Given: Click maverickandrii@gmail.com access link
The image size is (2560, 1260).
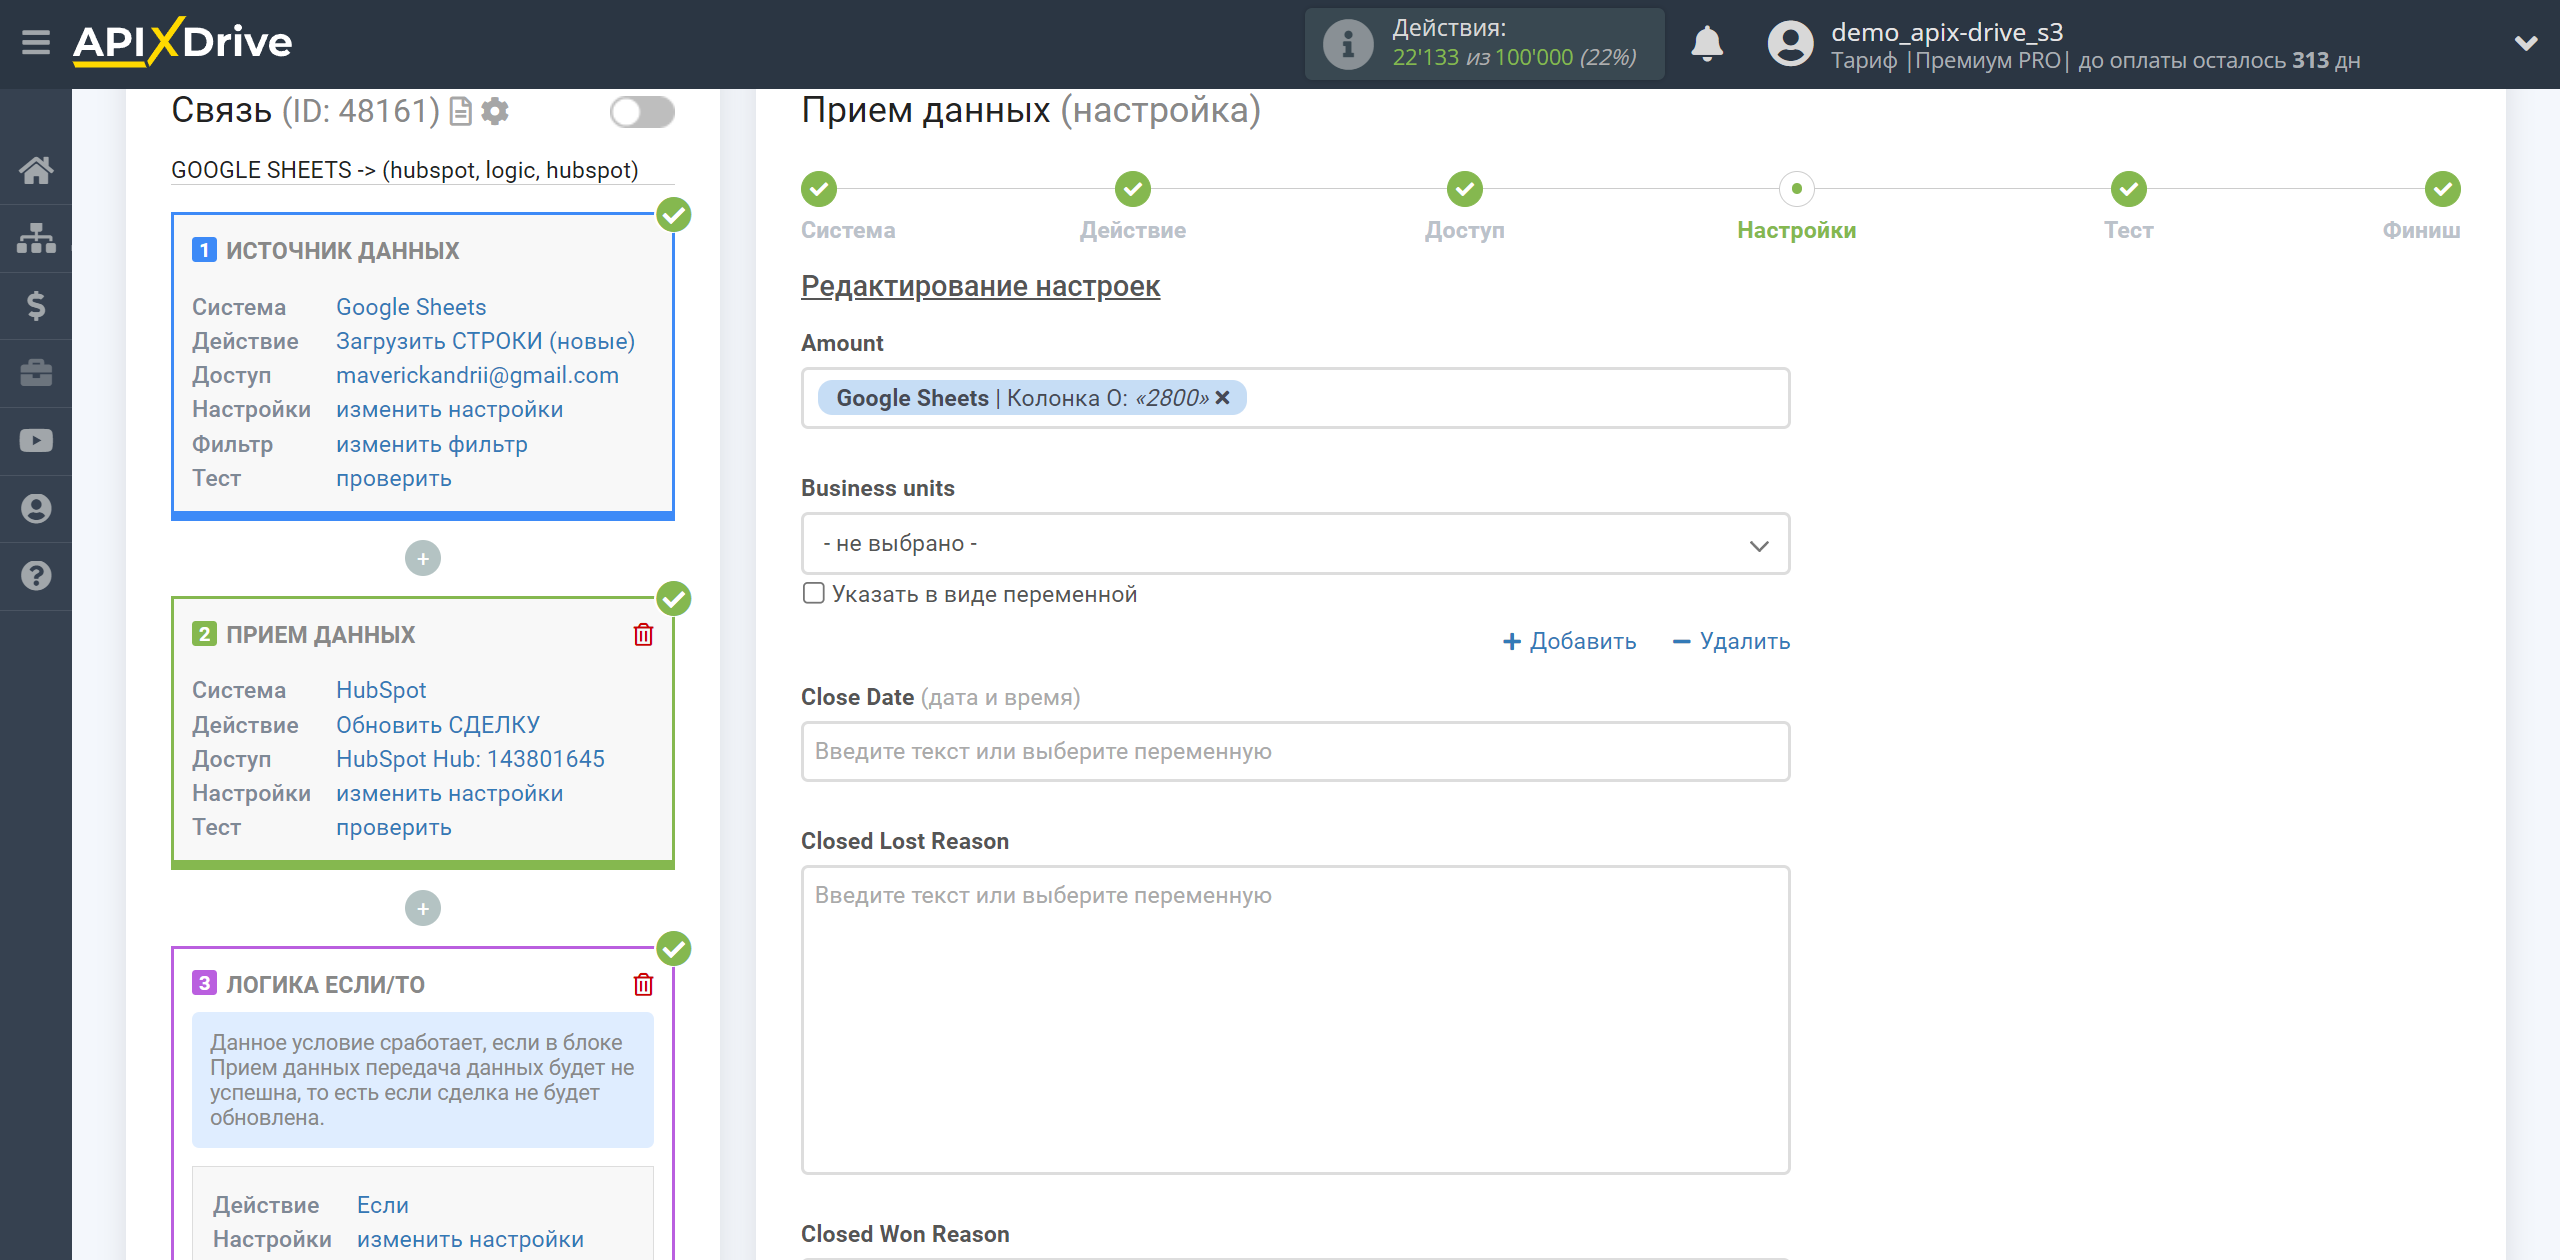Looking at the screenshot, I should [477, 375].
